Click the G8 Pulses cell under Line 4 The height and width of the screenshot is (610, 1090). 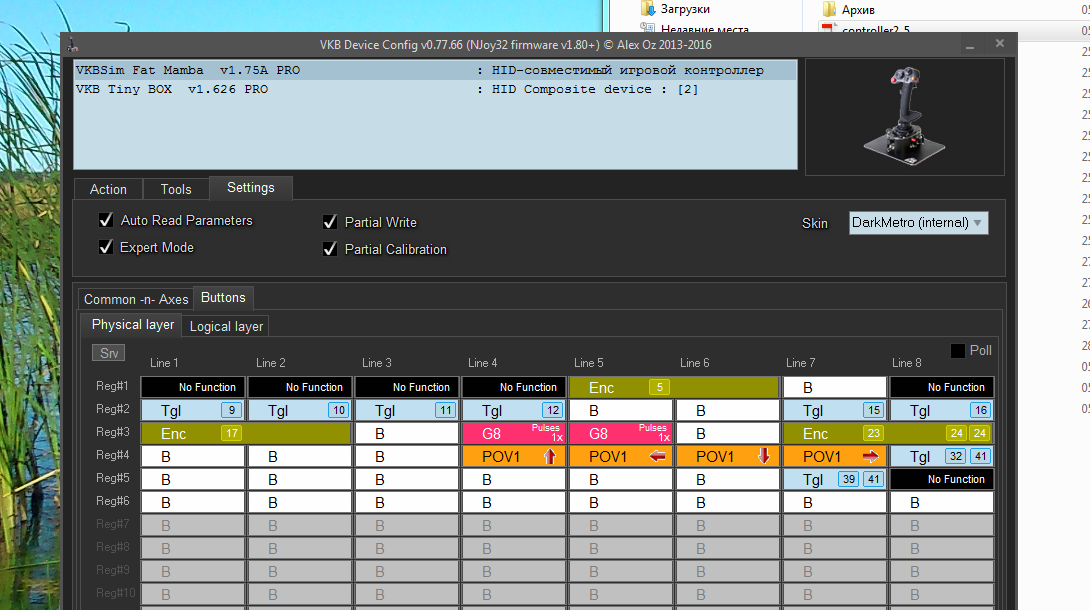tap(514, 434)
